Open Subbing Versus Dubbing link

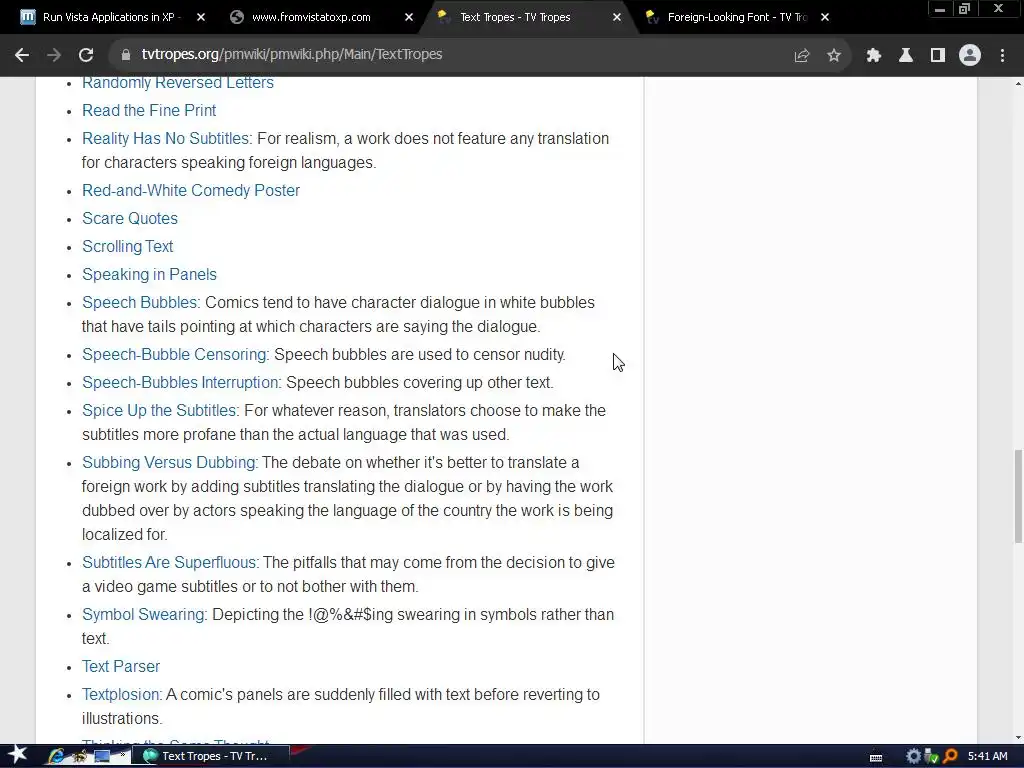(x=168, y=463)
